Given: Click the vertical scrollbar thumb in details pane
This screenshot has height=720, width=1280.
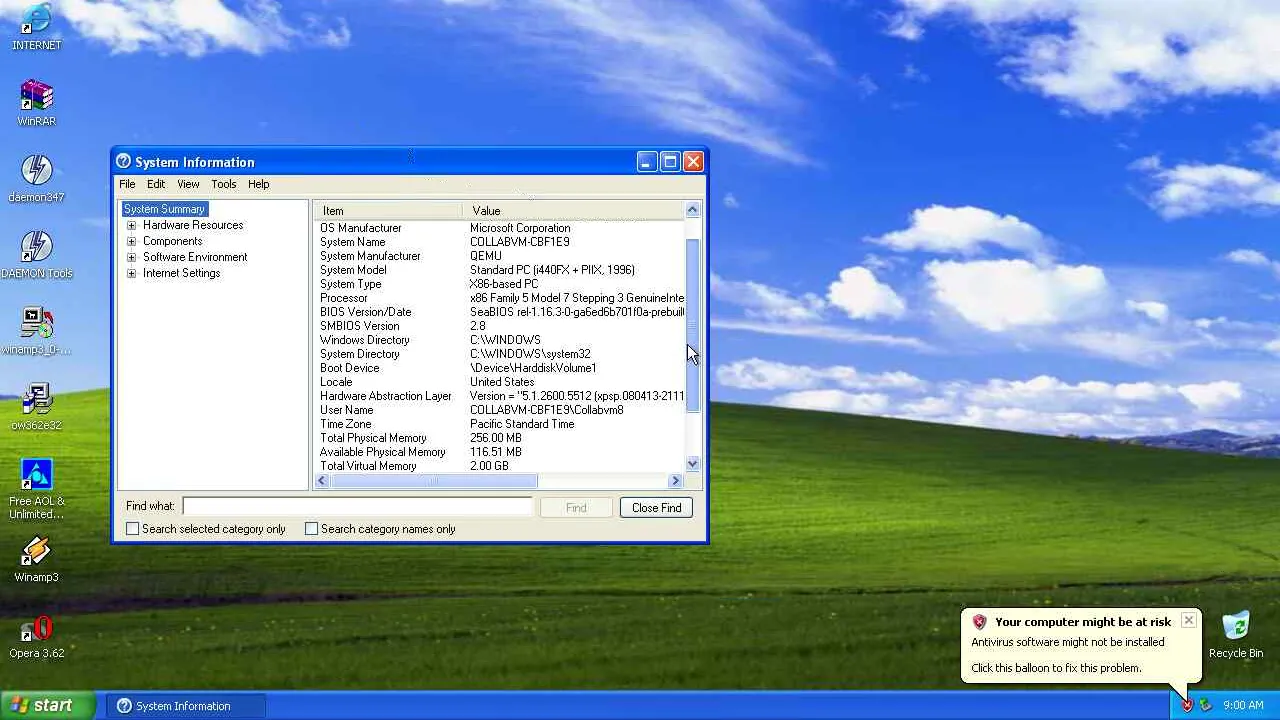Looking at the screenshot, I should click(692, 326).
